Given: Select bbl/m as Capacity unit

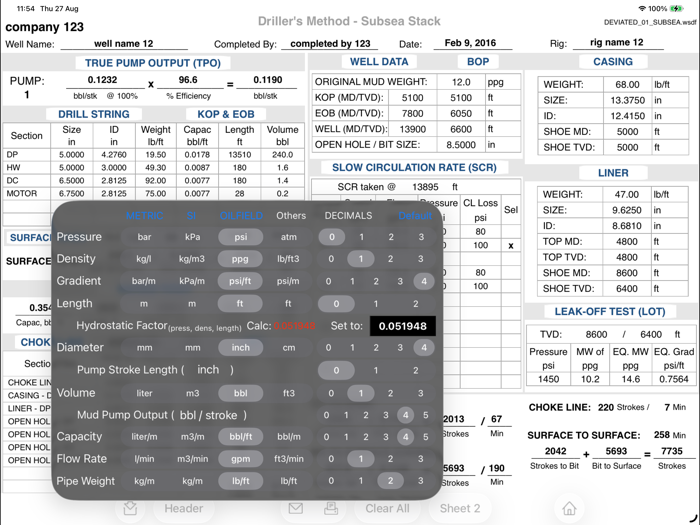Looking at the screenshot, I should click(x=289, y=437).
